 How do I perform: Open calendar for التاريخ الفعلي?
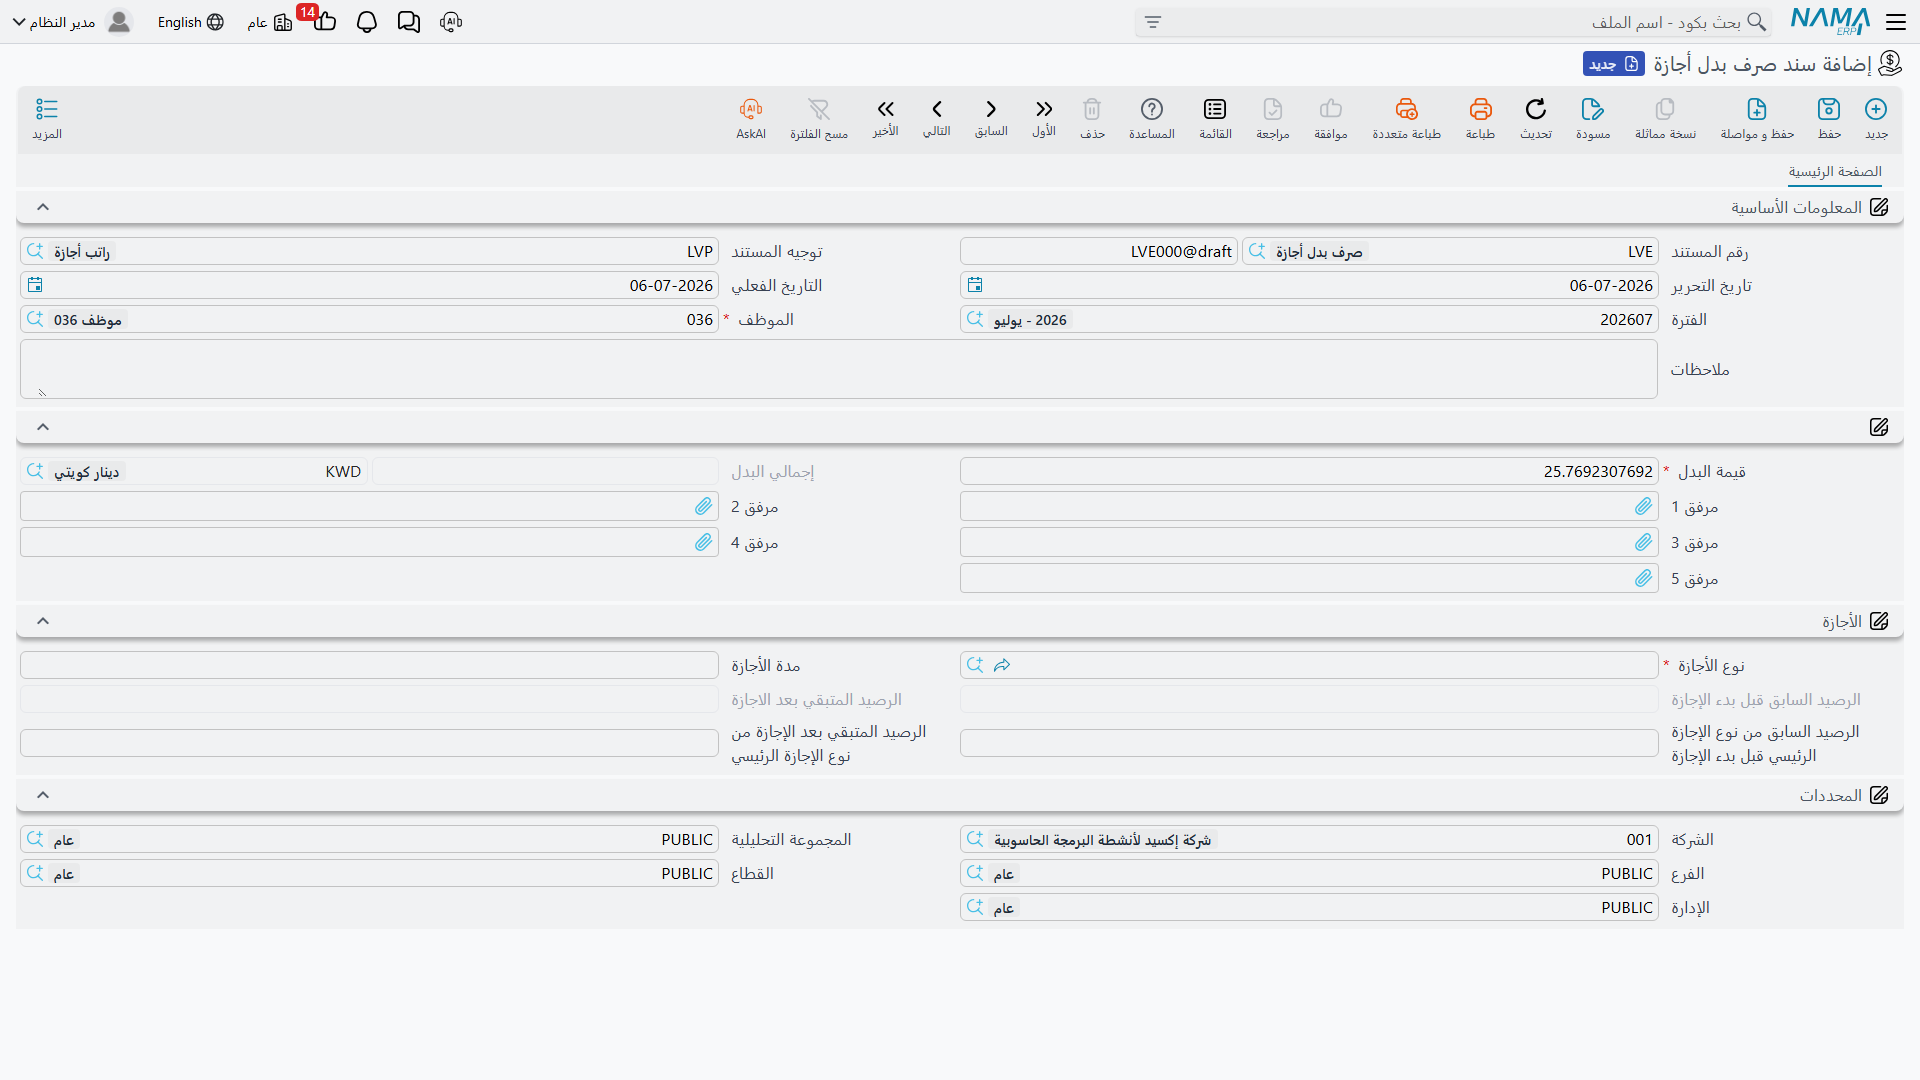(x=35, y=286)
